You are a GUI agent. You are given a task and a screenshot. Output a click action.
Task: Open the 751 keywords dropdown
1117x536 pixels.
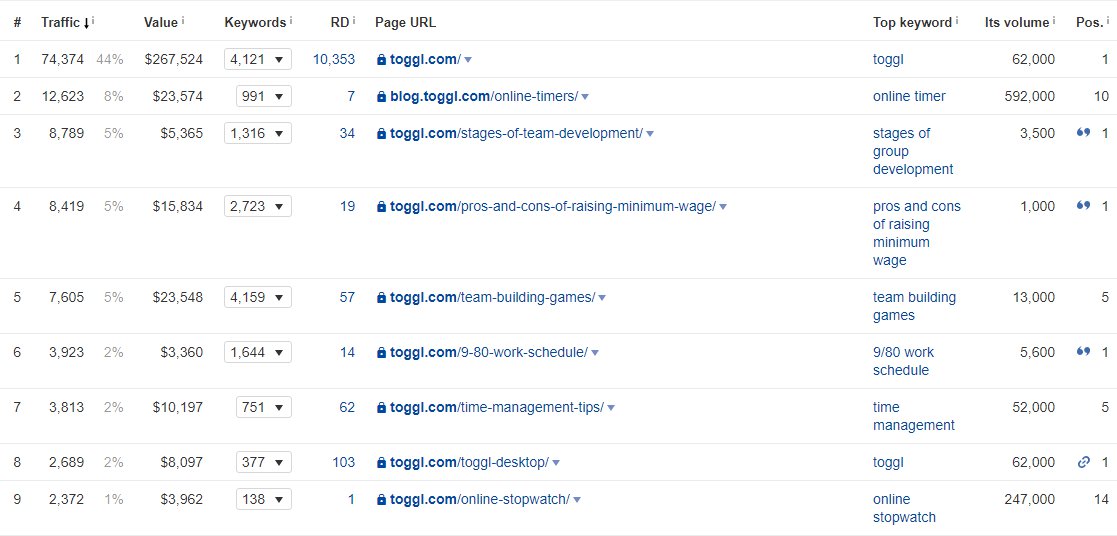coord(264,407)
